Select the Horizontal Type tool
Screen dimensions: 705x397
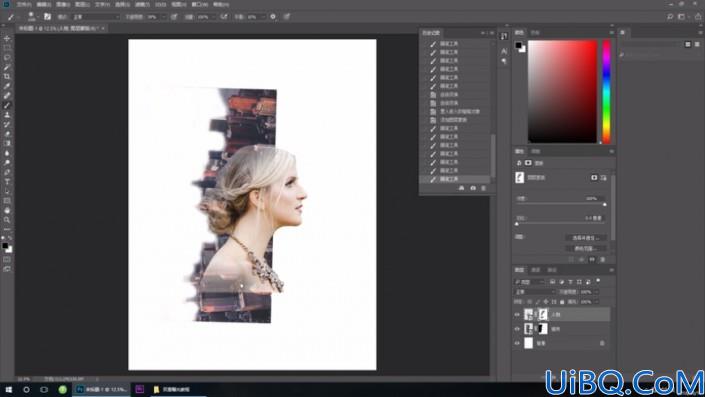(x=7, y=182)
